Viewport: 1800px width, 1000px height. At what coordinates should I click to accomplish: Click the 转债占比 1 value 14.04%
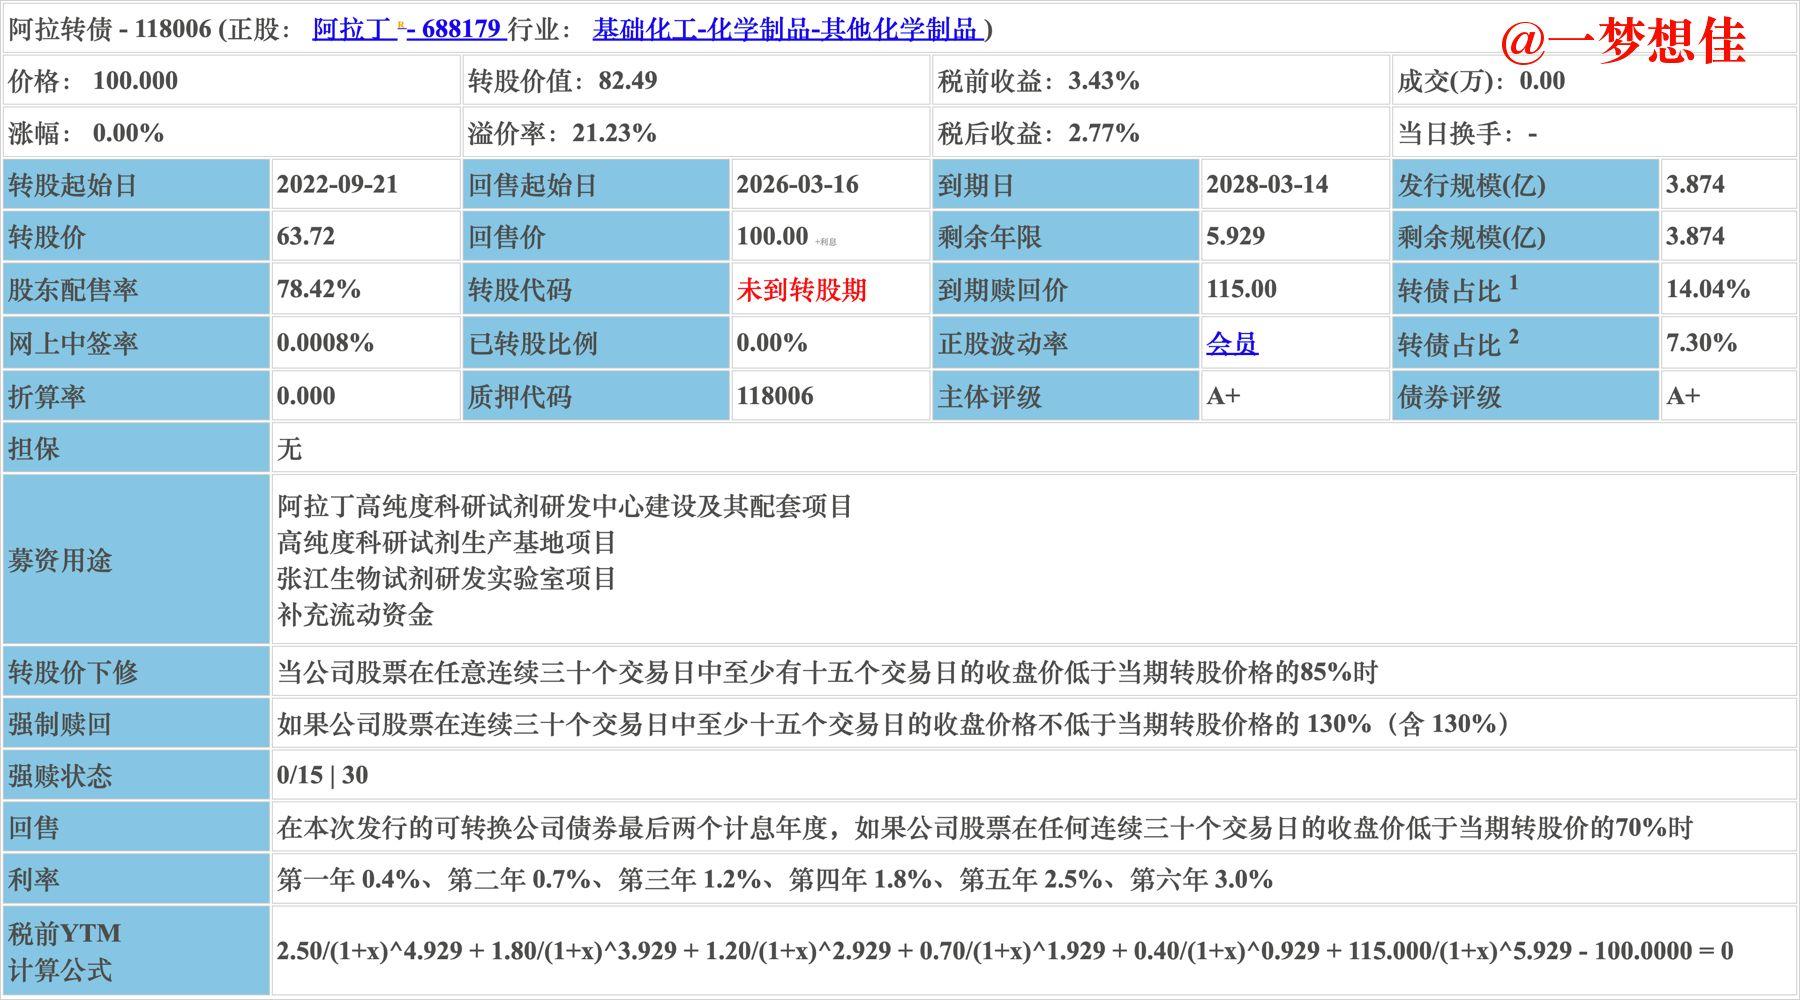tap(1708, 290)
